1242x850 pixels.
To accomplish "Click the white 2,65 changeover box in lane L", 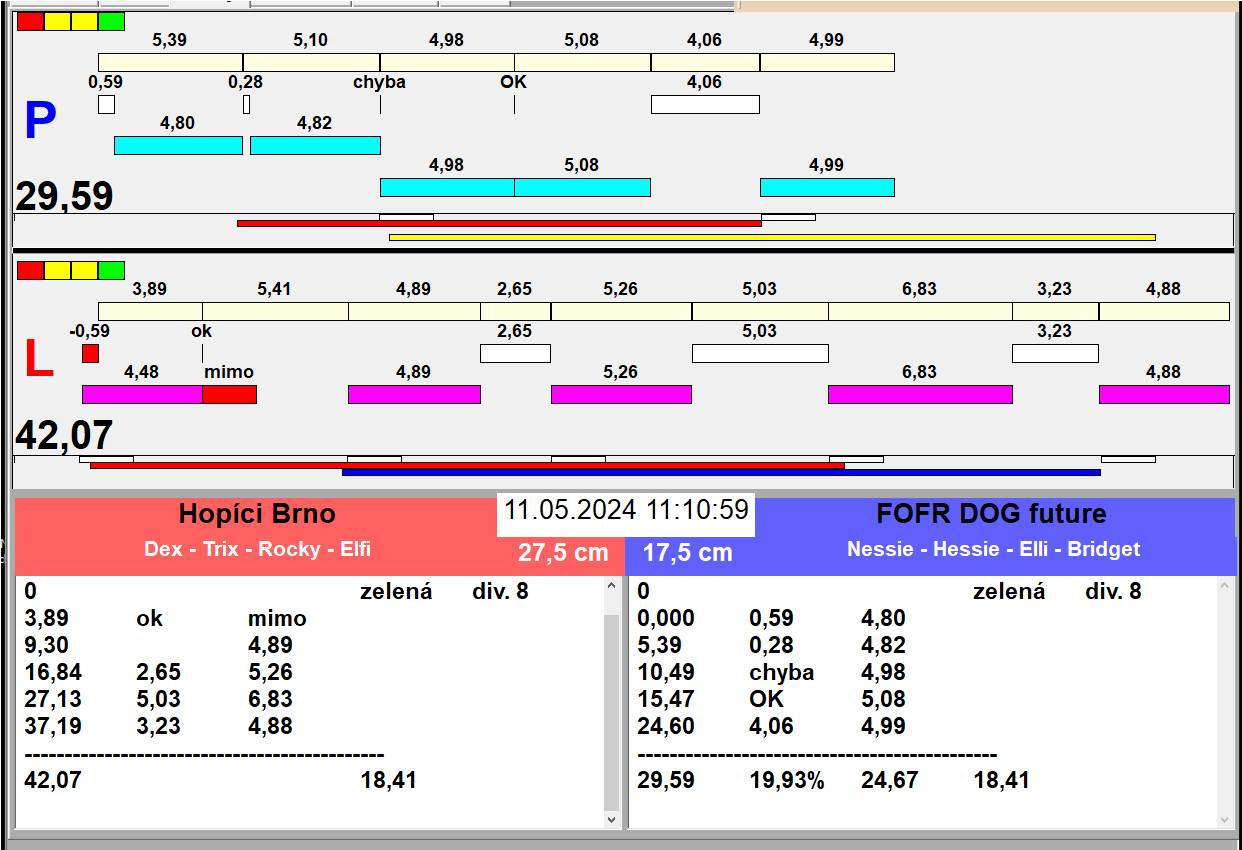I will [515, 353].
